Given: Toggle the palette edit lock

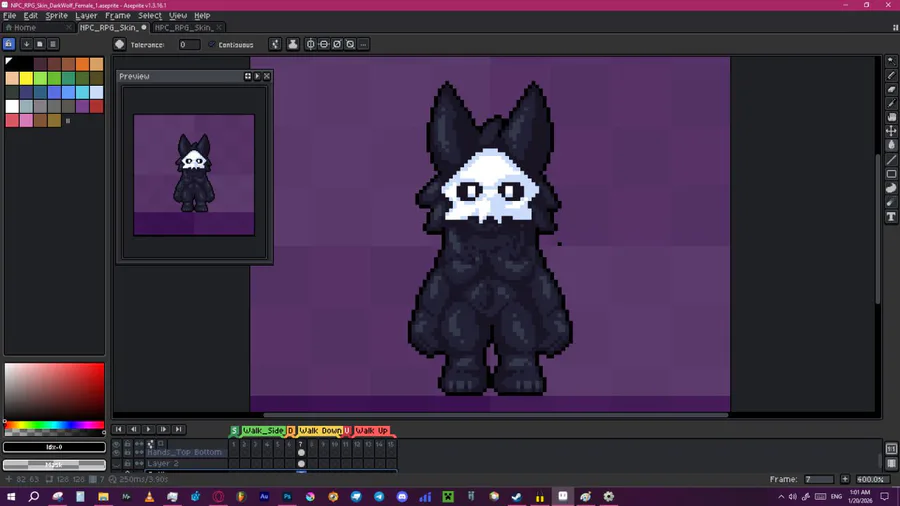Looking at the screenshot, I should tap(9, 44).
